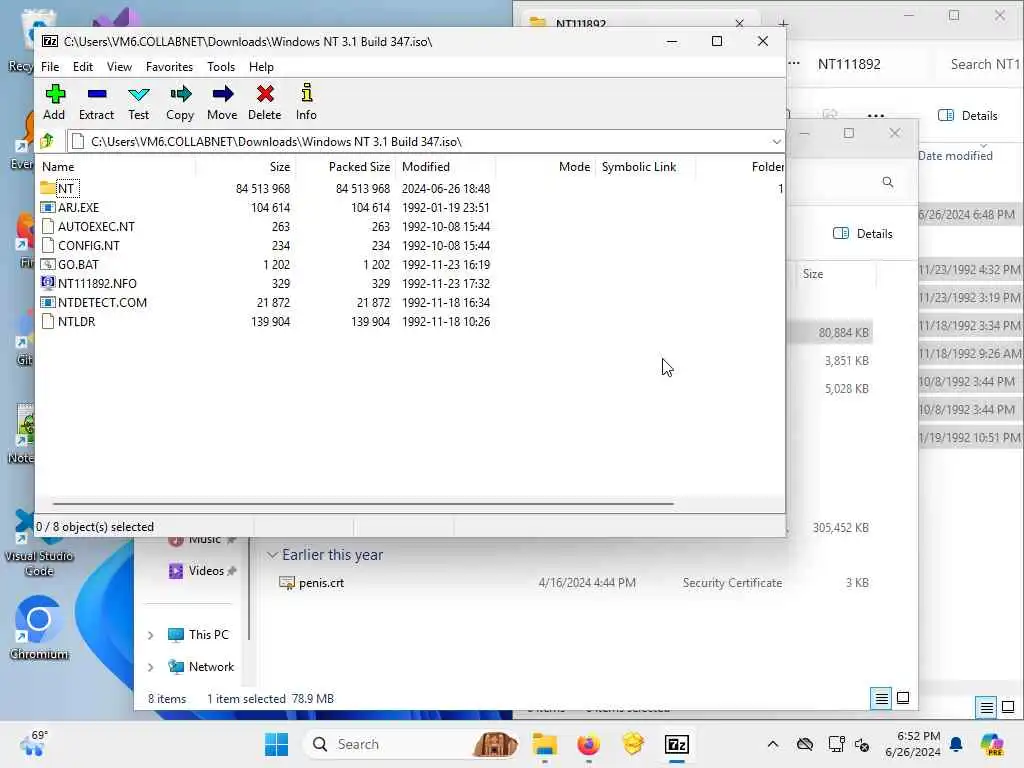Click the search icon in middle Explorer window
This screenshot has width=1024, height=768.
888,182
